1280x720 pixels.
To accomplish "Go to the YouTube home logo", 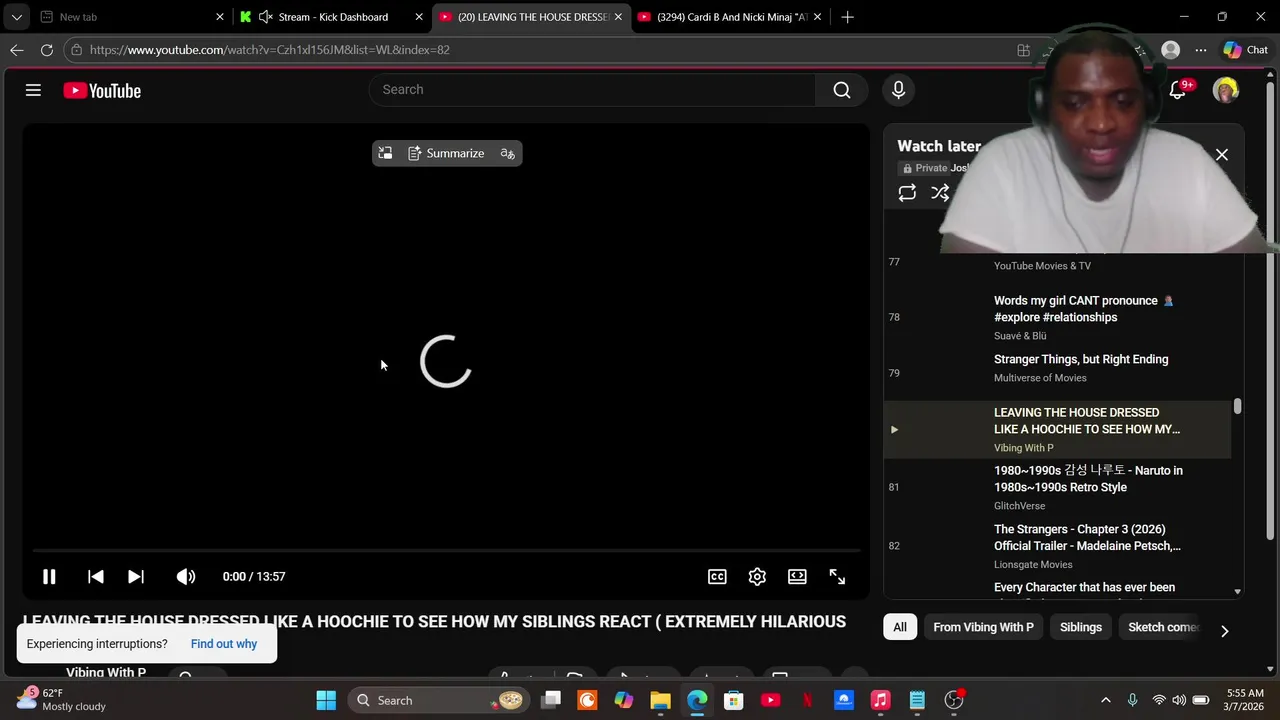I will point(102,90).
